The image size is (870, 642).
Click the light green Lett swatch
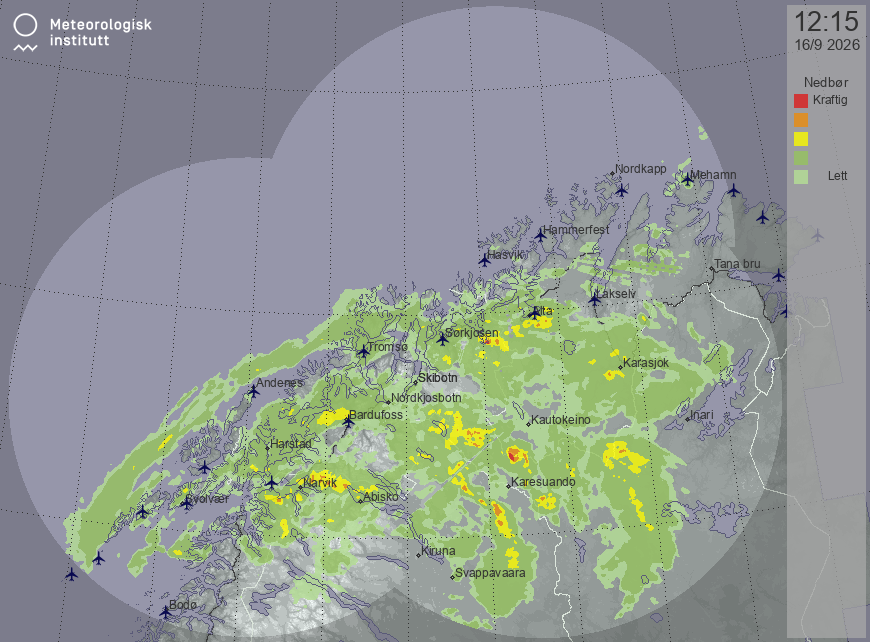click(801, 177)
